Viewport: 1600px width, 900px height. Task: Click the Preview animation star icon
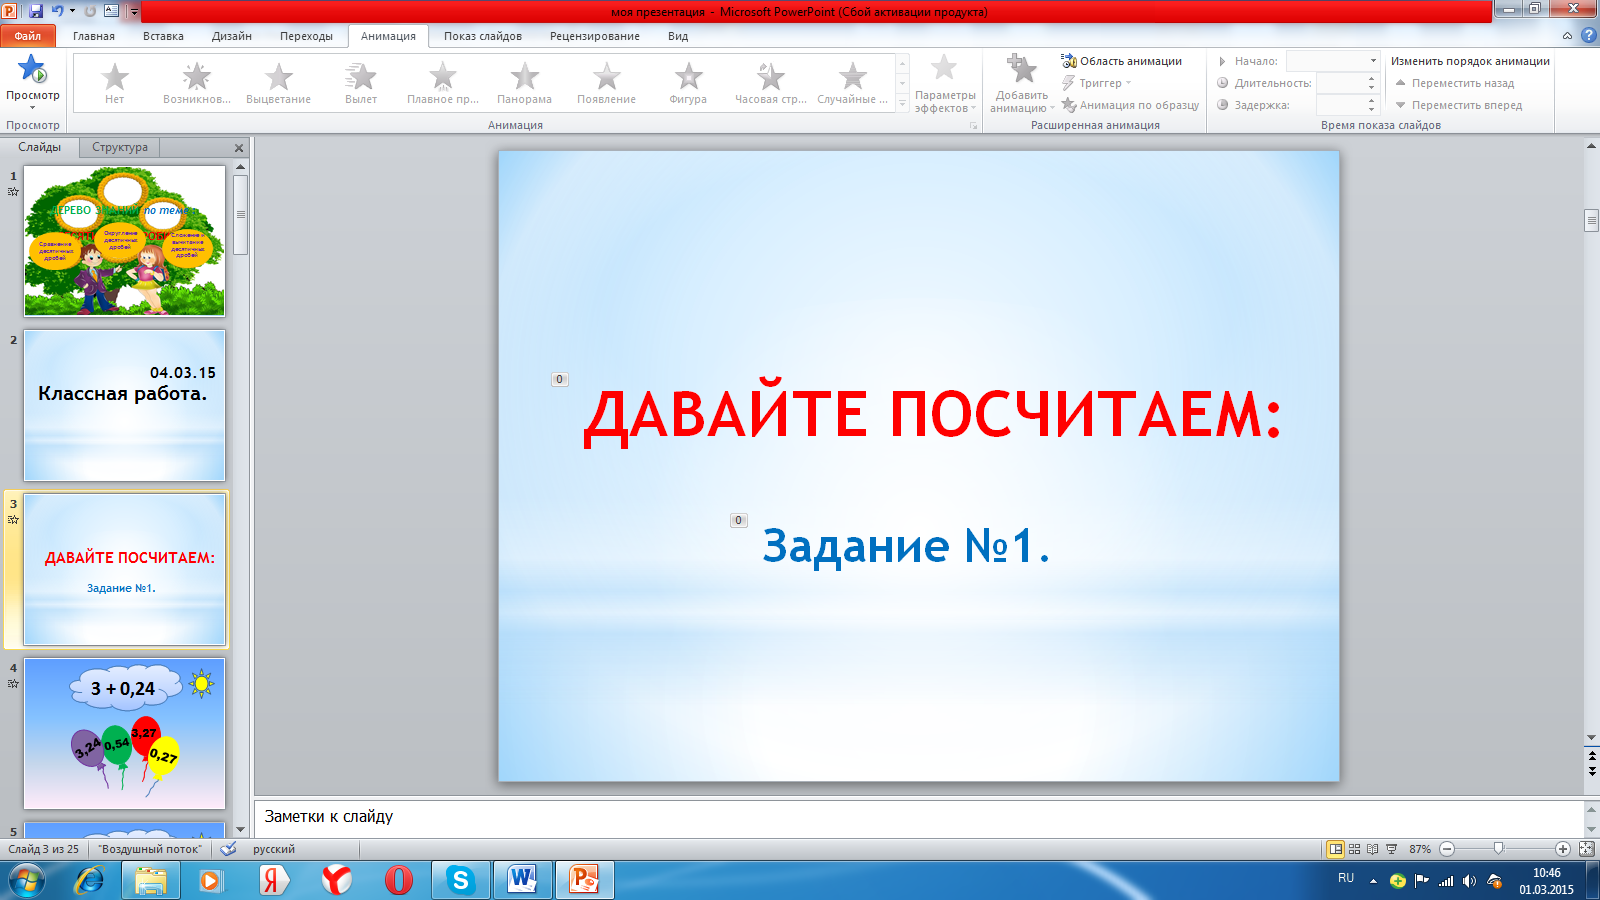pyautogui.click(x=32, y=69)
